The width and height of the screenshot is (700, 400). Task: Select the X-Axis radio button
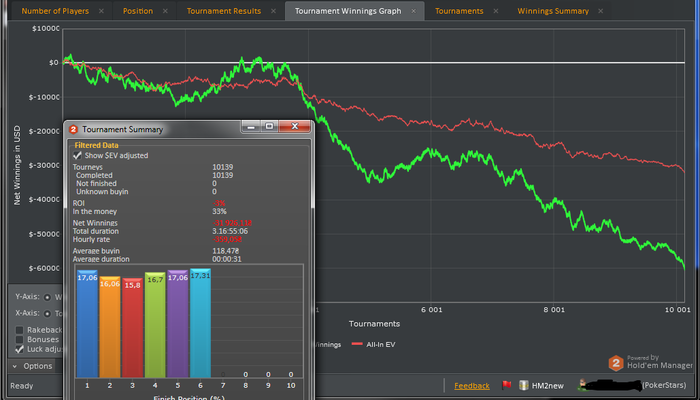pos(47,313)
